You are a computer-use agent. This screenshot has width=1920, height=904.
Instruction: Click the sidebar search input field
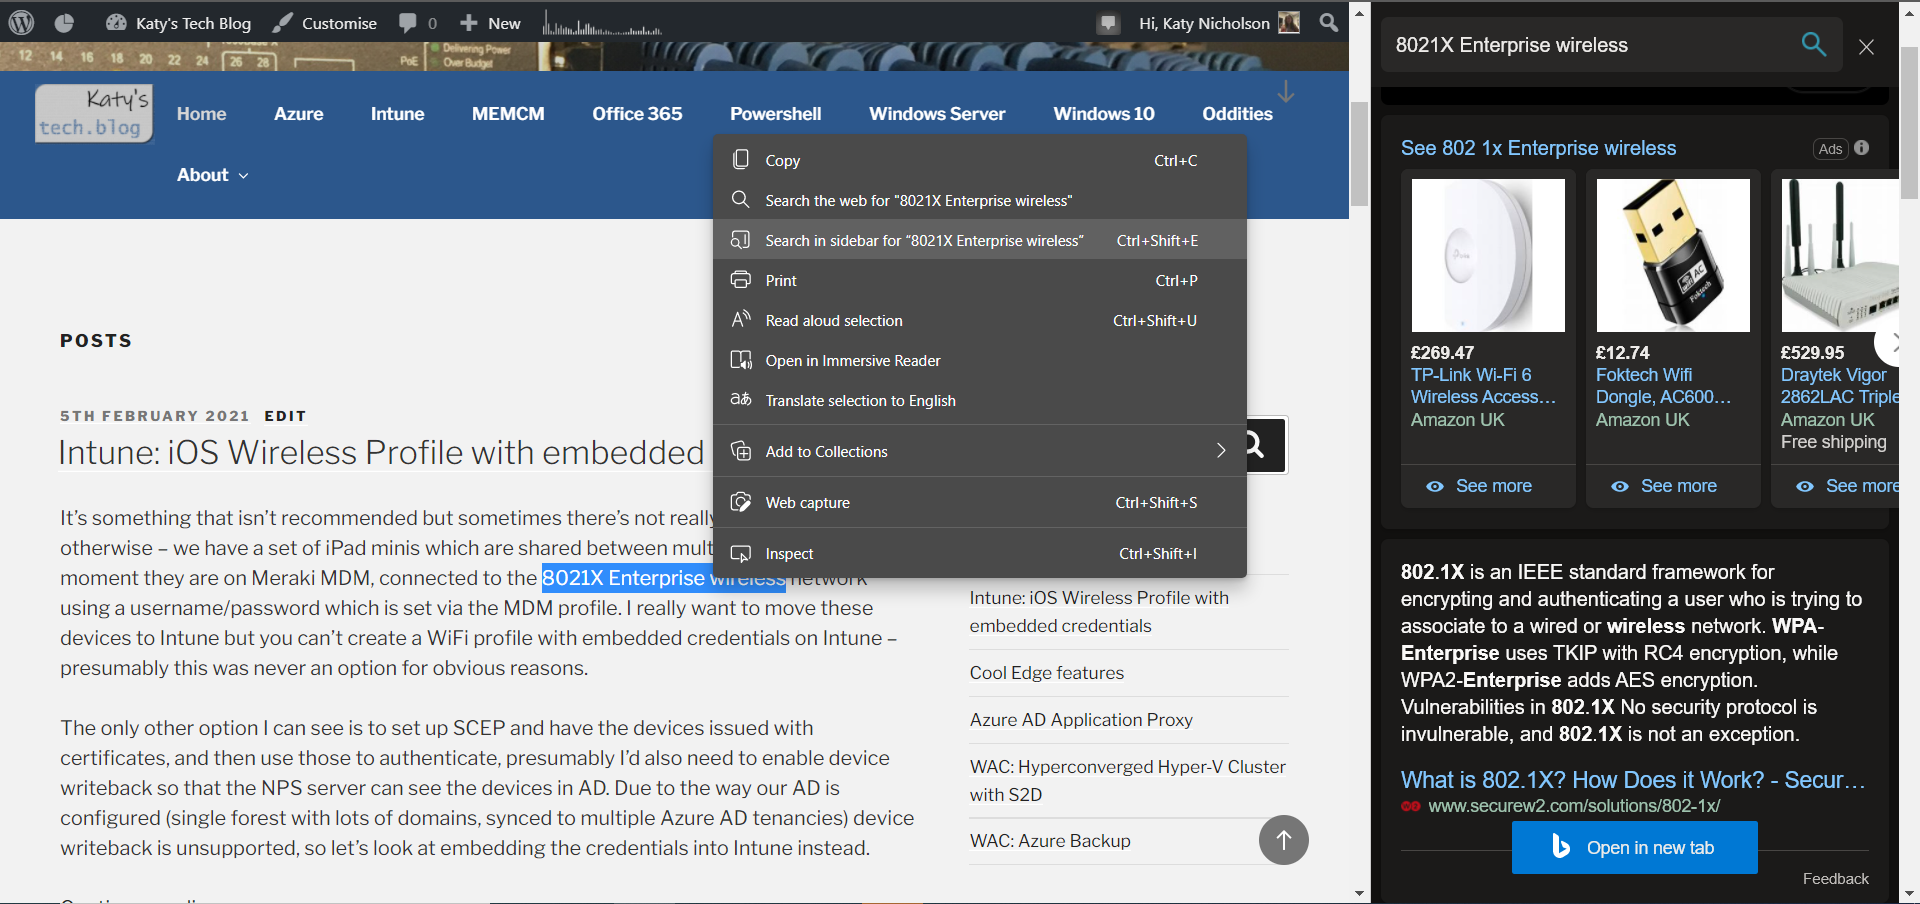pyautogui.click(x=1590, y=45)
